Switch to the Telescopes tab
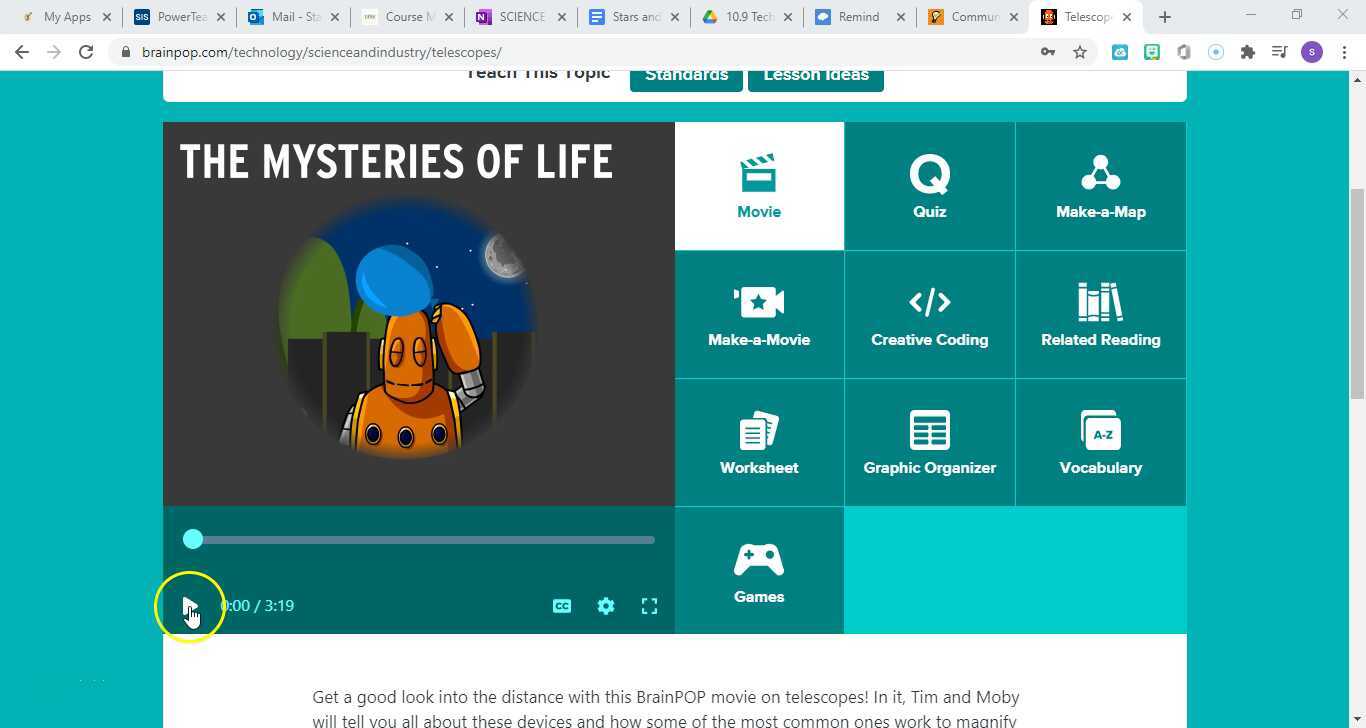 [1085, 17]
